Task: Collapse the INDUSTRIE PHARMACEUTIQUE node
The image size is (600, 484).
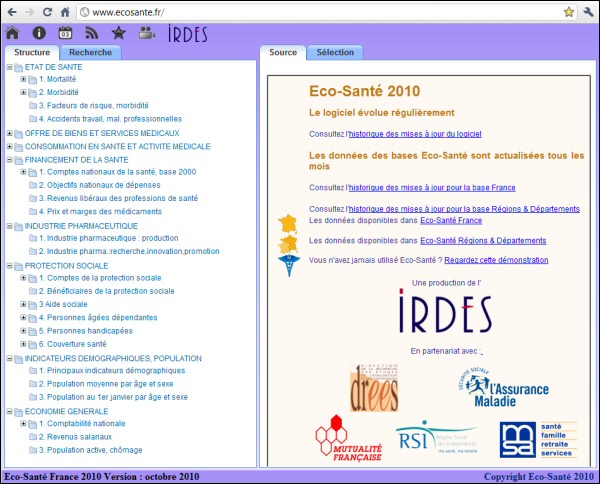Action: 10,226
